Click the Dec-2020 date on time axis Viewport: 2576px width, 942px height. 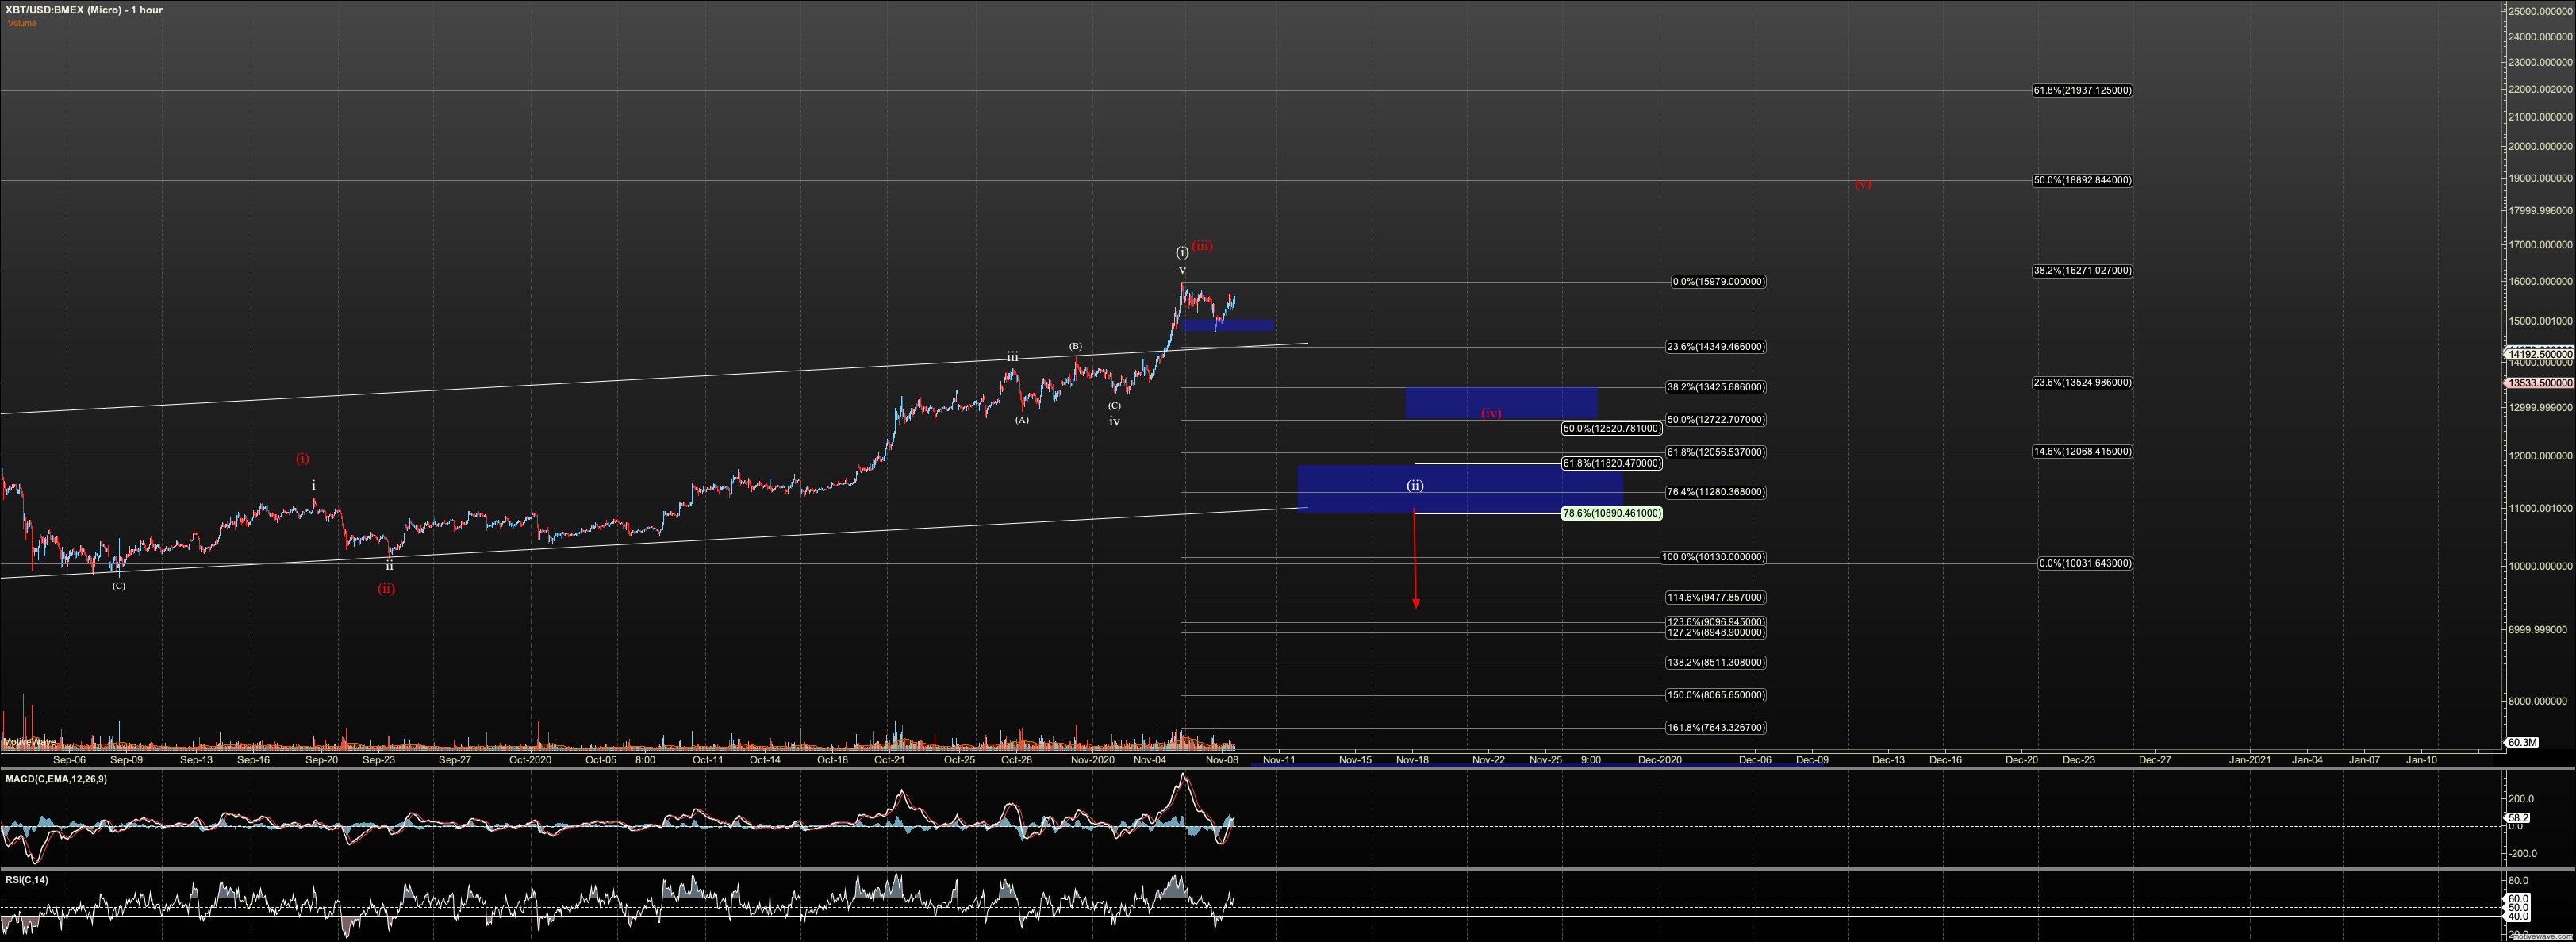click(1659, 760)
